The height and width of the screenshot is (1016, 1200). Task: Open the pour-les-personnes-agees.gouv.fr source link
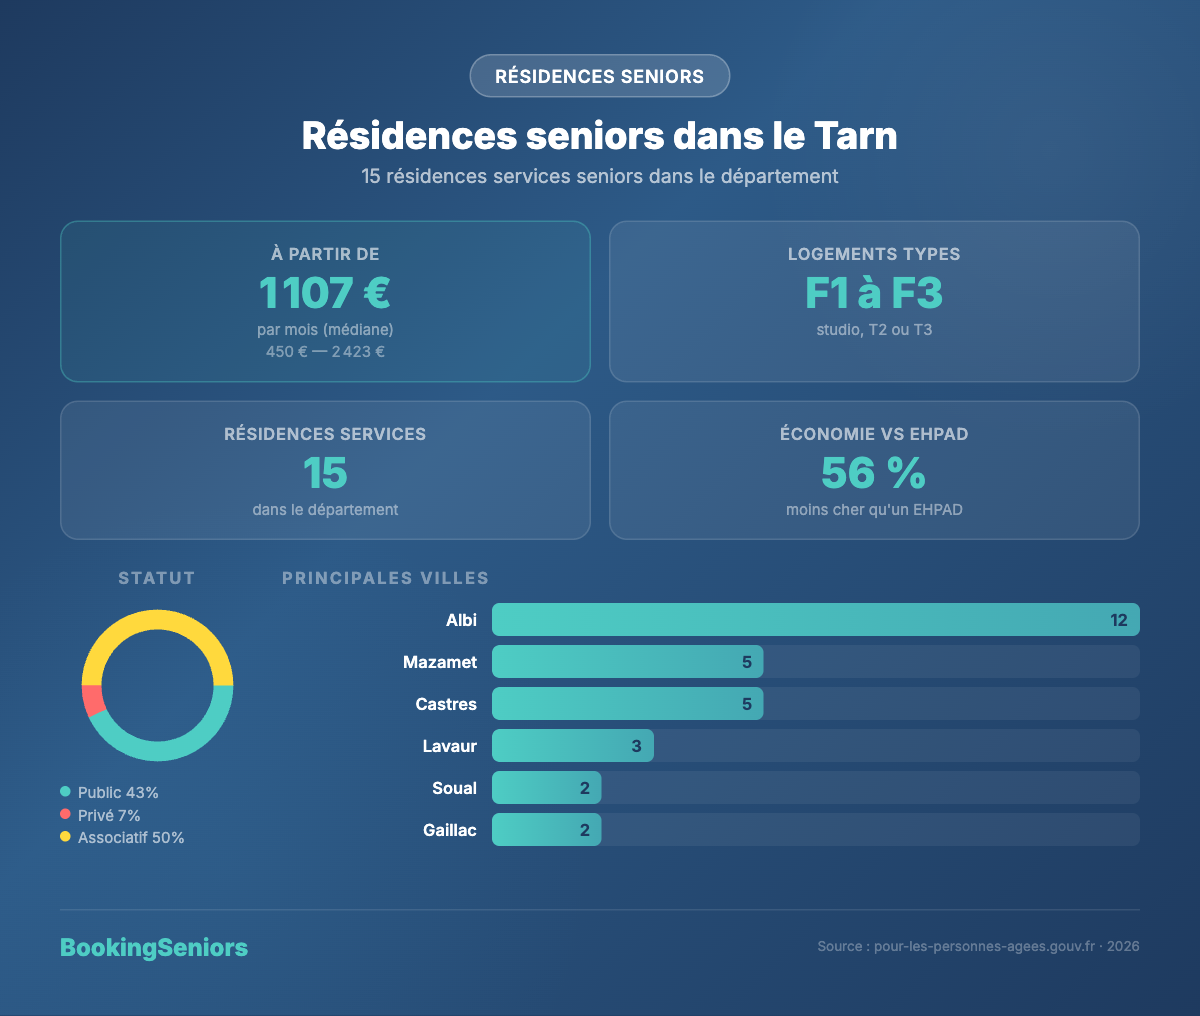[x=982, y=945]
